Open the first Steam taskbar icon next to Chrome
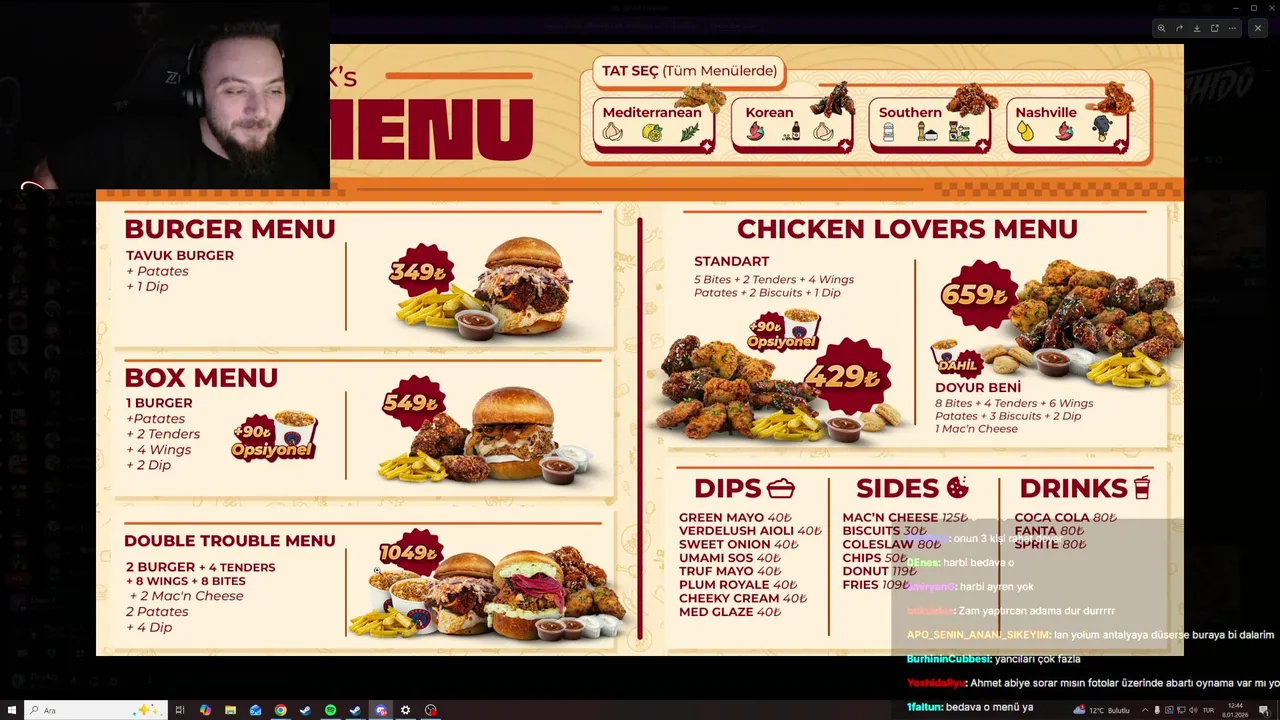 tap(305, 710)
